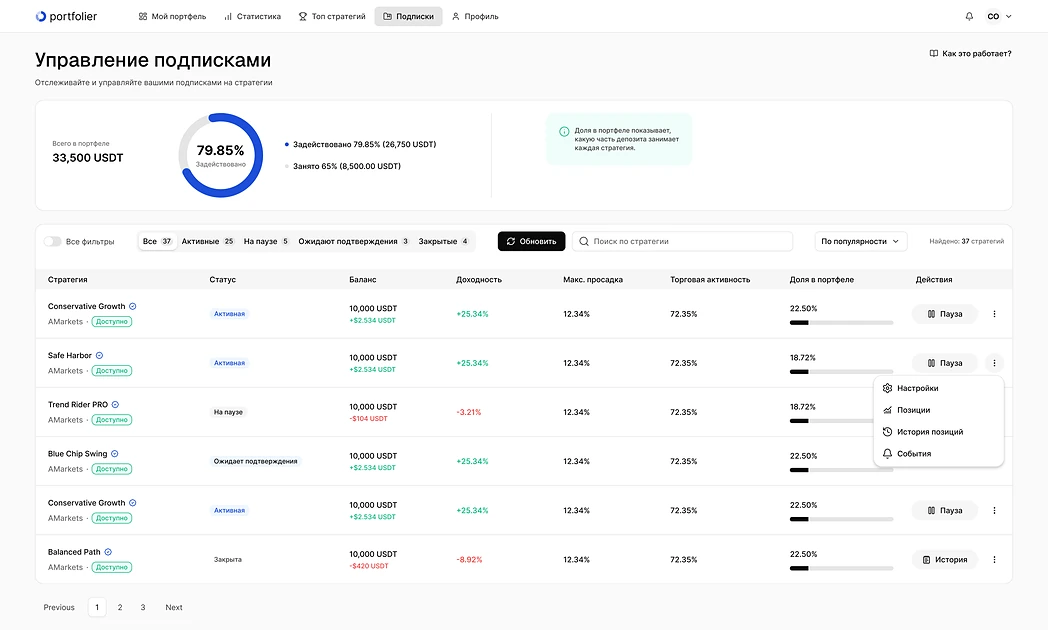Select История позиций in the context menu
The width and height of the screenshot is (1048, 630).
[x=938, y=432]
